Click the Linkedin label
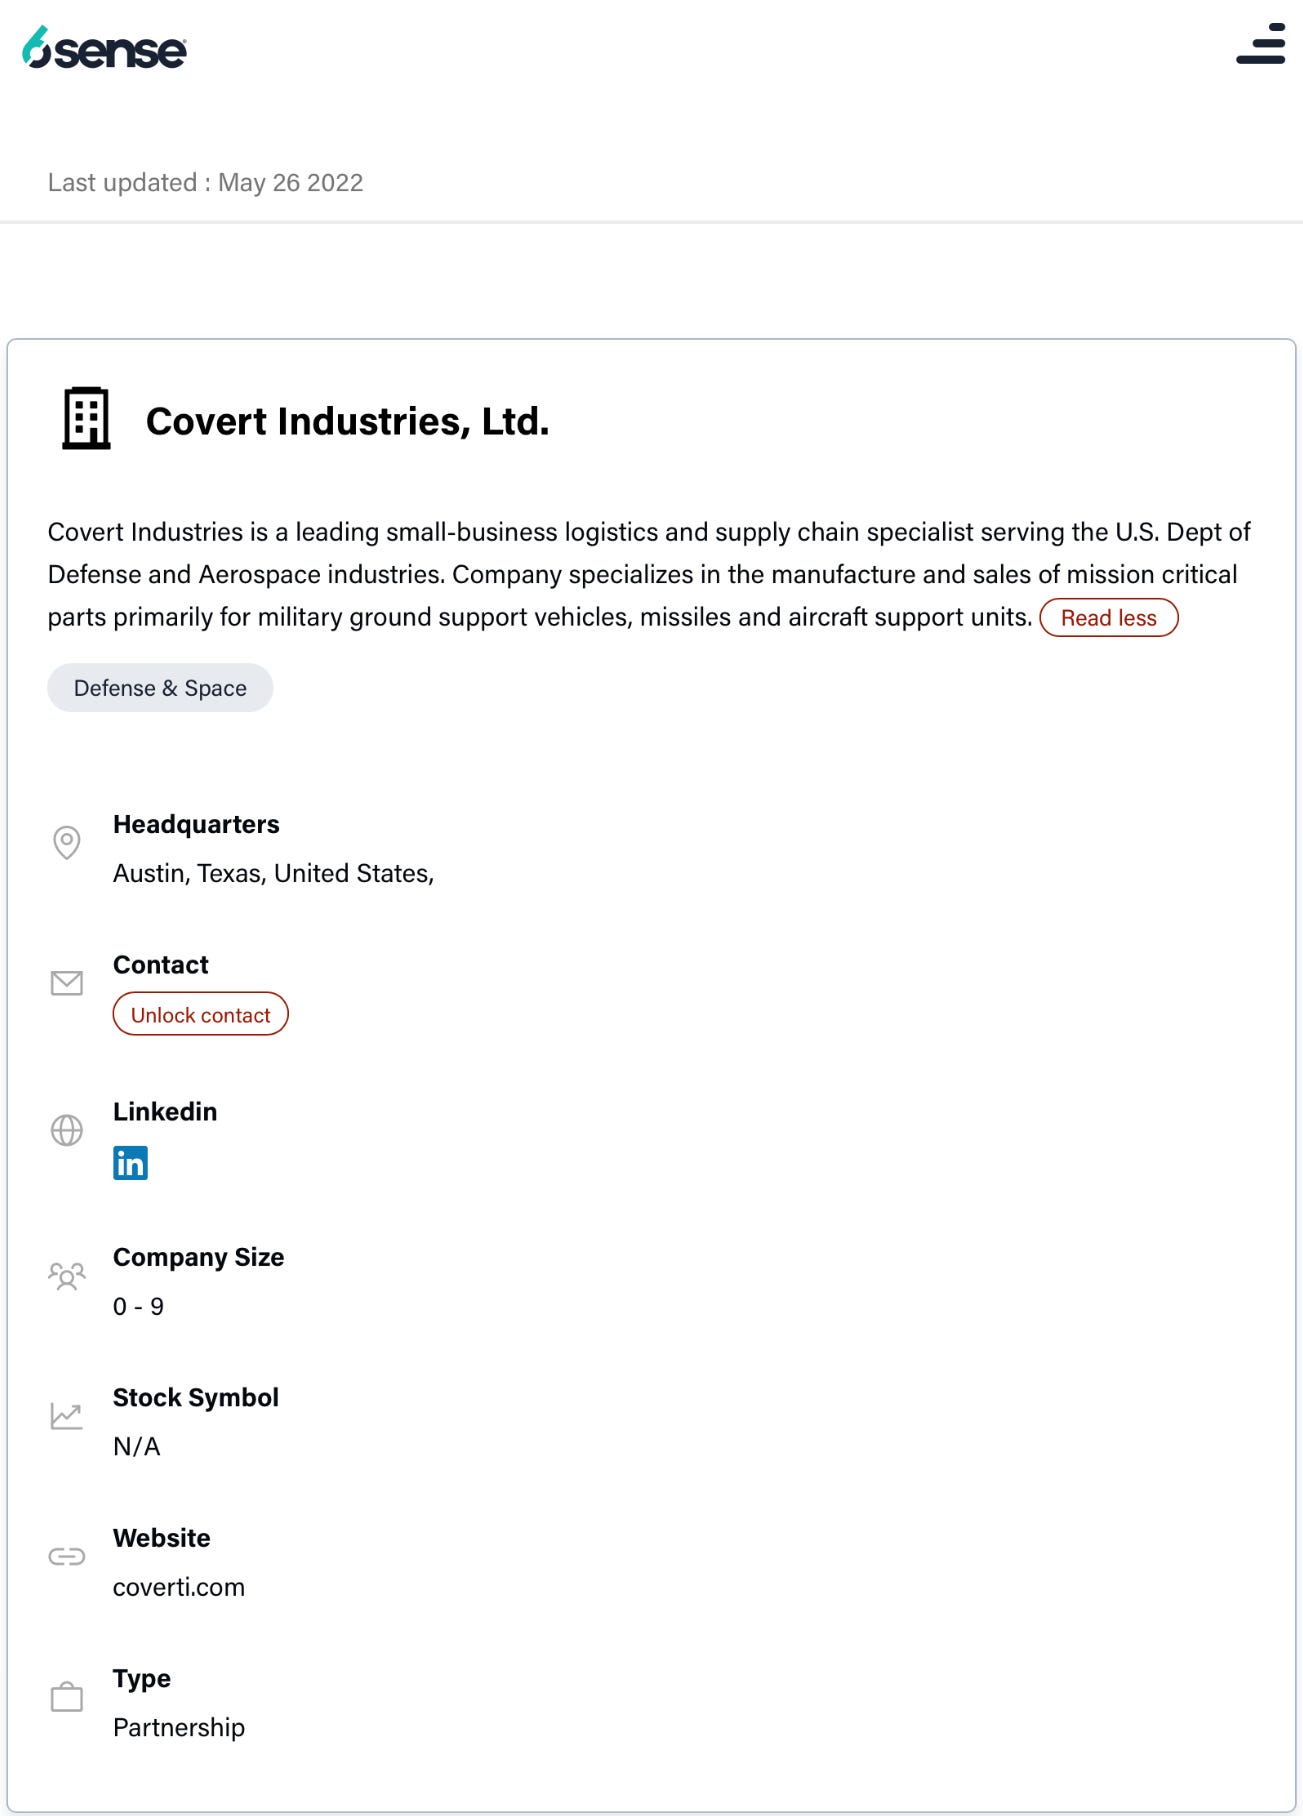Screen dimensions: 1303x1816 [165, 1111]
